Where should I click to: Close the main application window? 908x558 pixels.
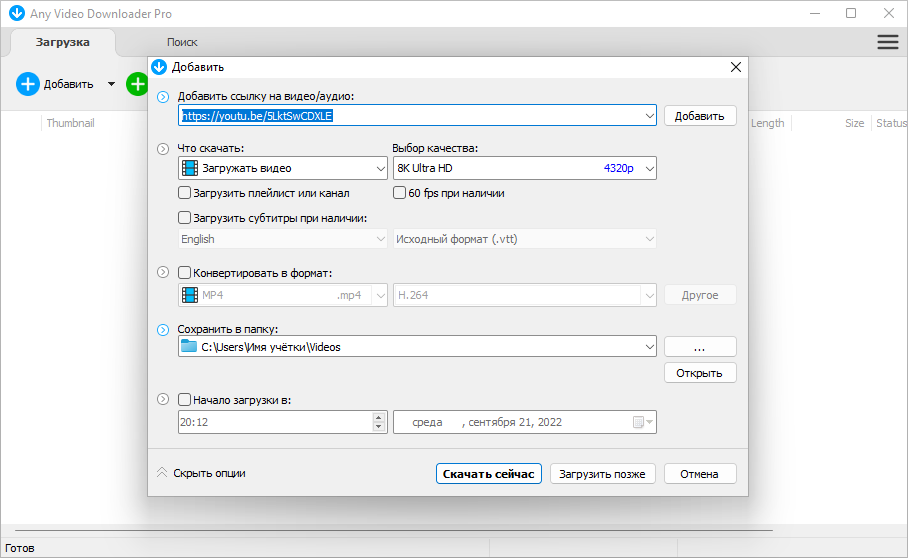point(888,13)
